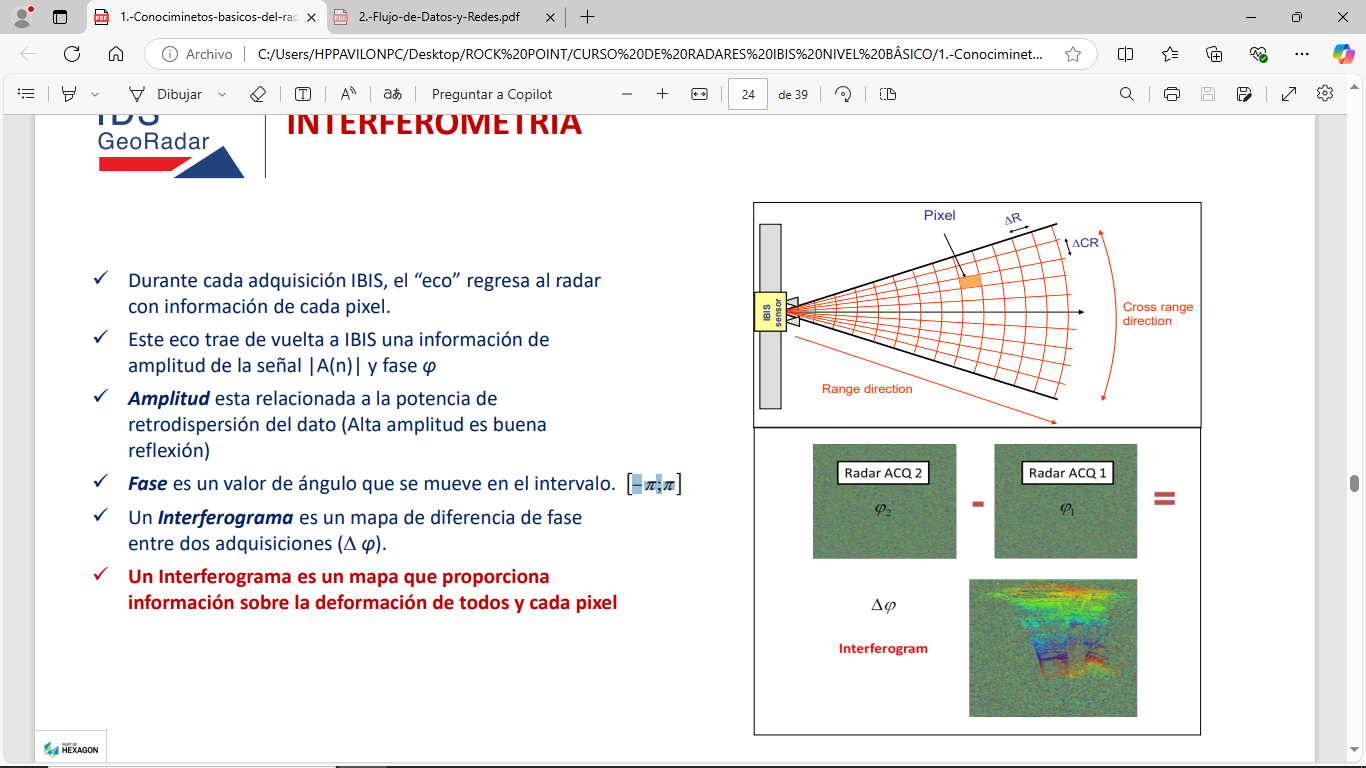
Task: Toggle the page view layout button
Action: click(888, 94)
